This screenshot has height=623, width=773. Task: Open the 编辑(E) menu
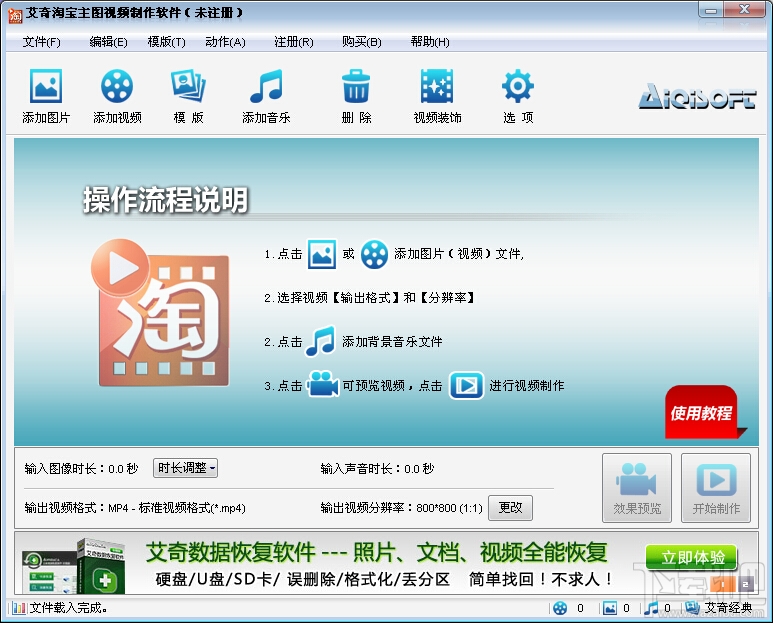click(x=108, y=42)
